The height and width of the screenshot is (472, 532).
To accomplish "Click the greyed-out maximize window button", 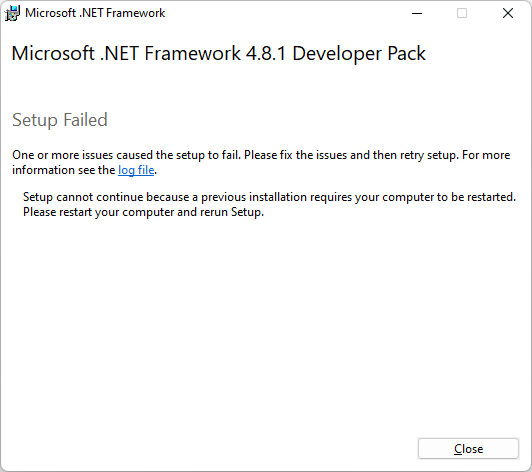I will click(x=462, y=13).
